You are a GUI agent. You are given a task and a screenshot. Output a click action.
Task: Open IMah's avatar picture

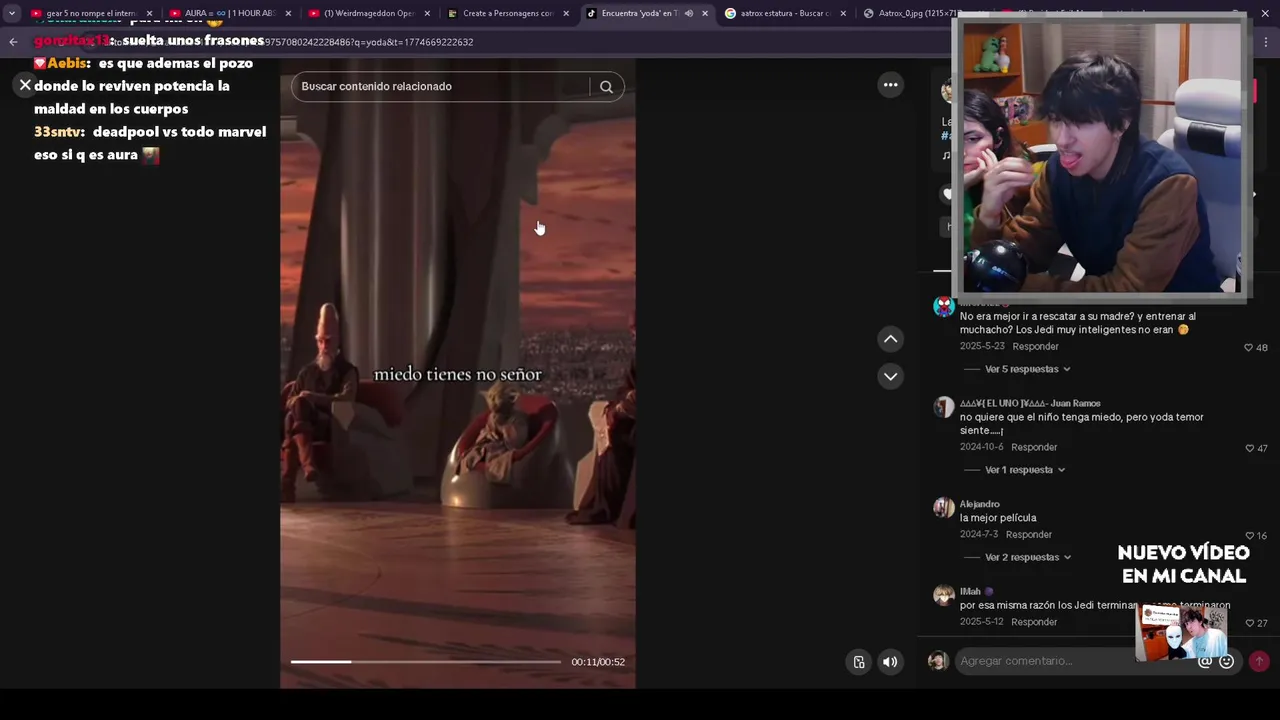pos(944,595)
